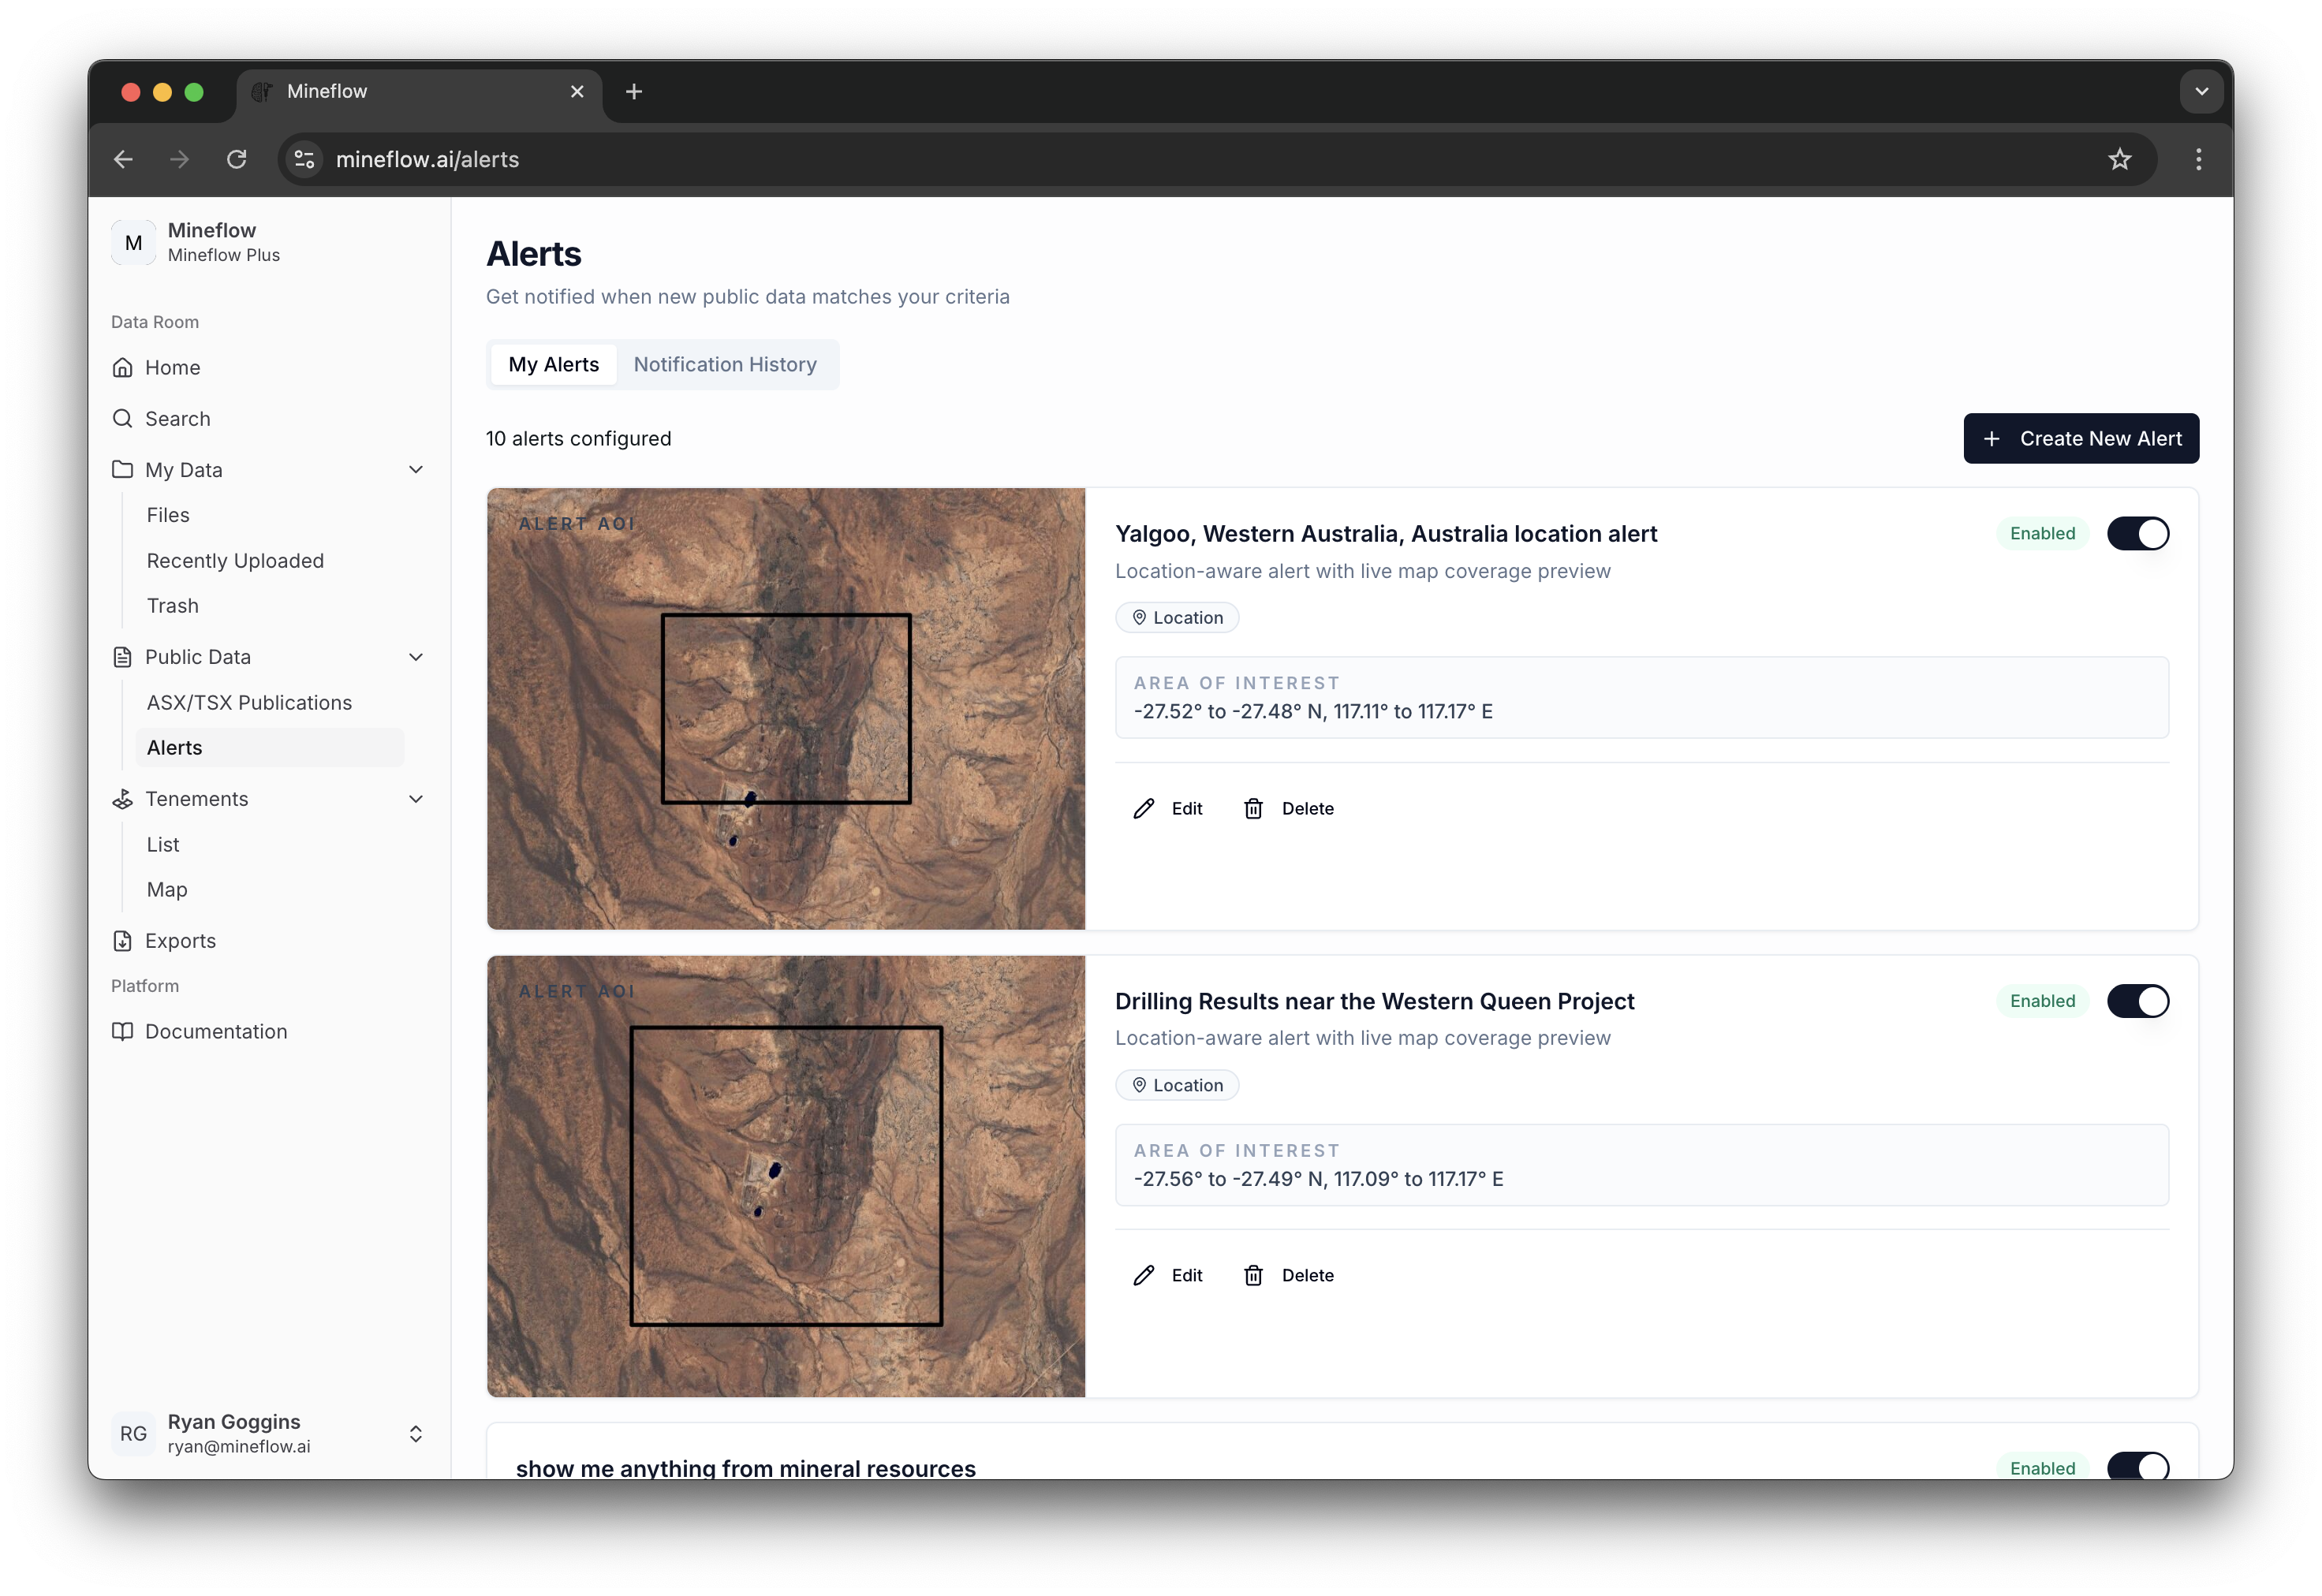The width and height of the screenshot is (2322, 1596).
Task: Collapse the My Data section chevron
Action: [416, 469]
